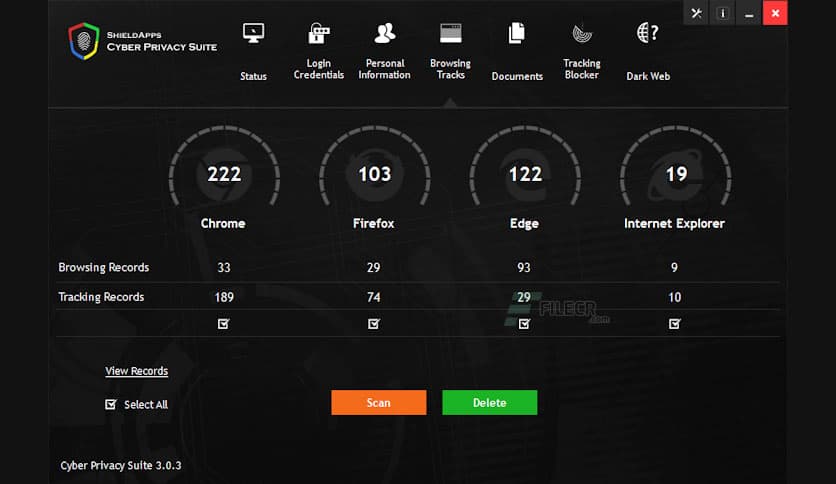The image size is (836, 484).
Task: Click Firefox tracking records value 74
Action: (374, 297)
